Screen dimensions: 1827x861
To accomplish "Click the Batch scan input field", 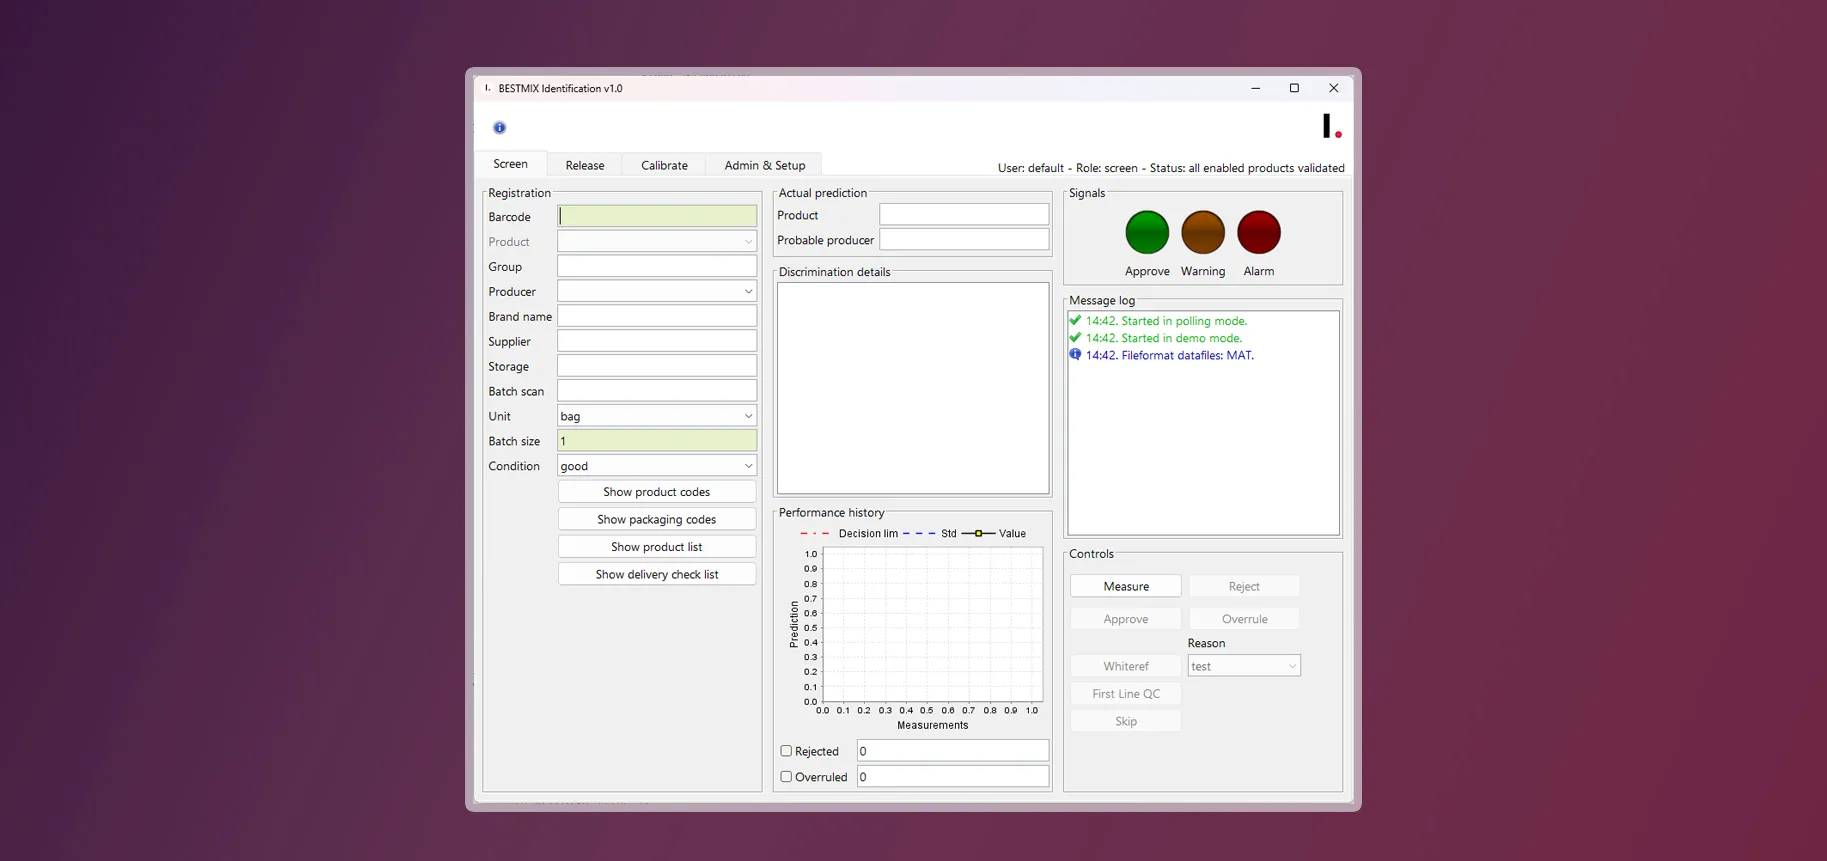I will pos(657,391).
